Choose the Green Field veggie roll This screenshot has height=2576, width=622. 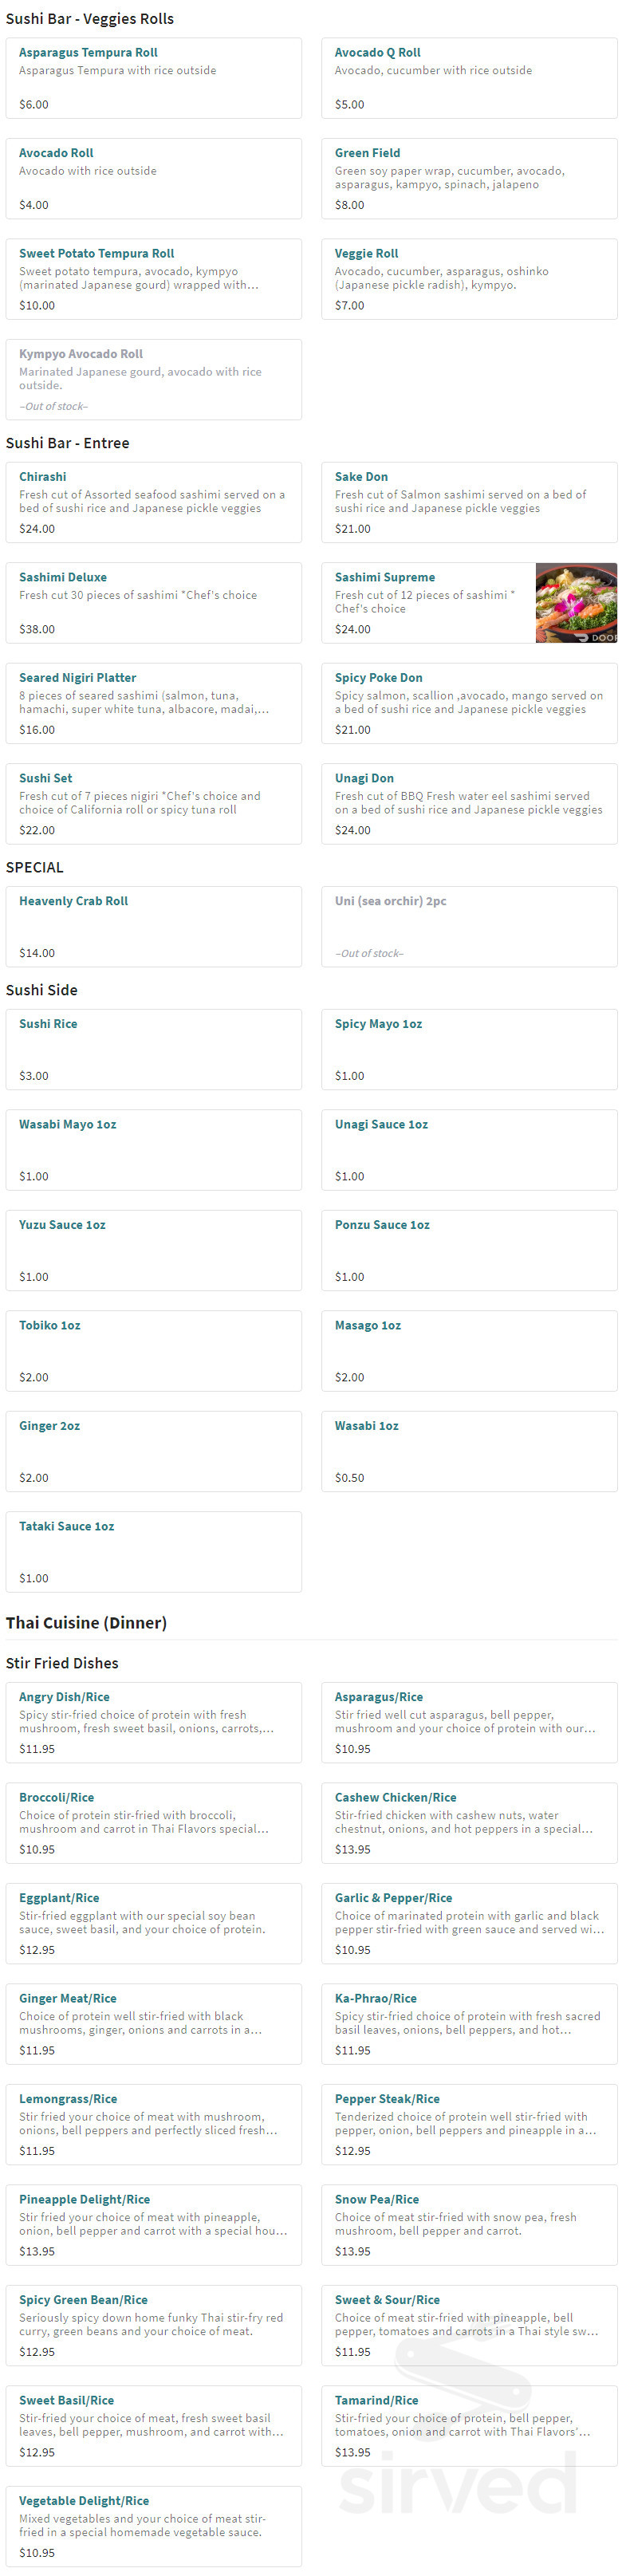(468, 178)
